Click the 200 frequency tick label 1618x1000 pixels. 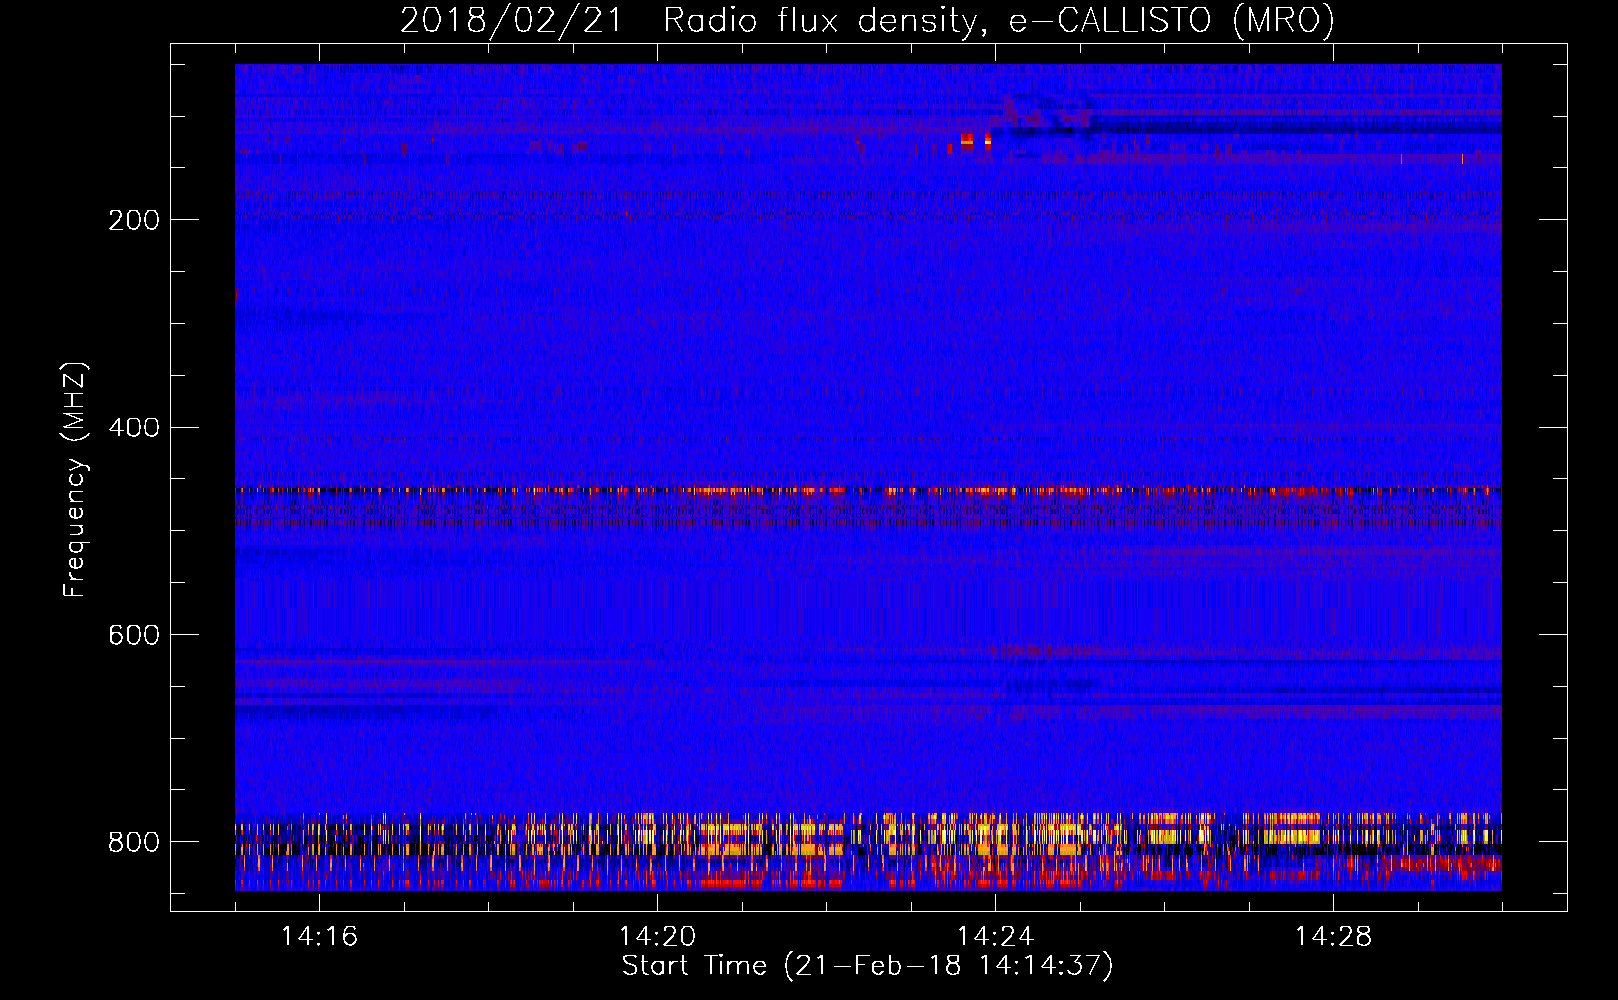[x=134, y=220]
